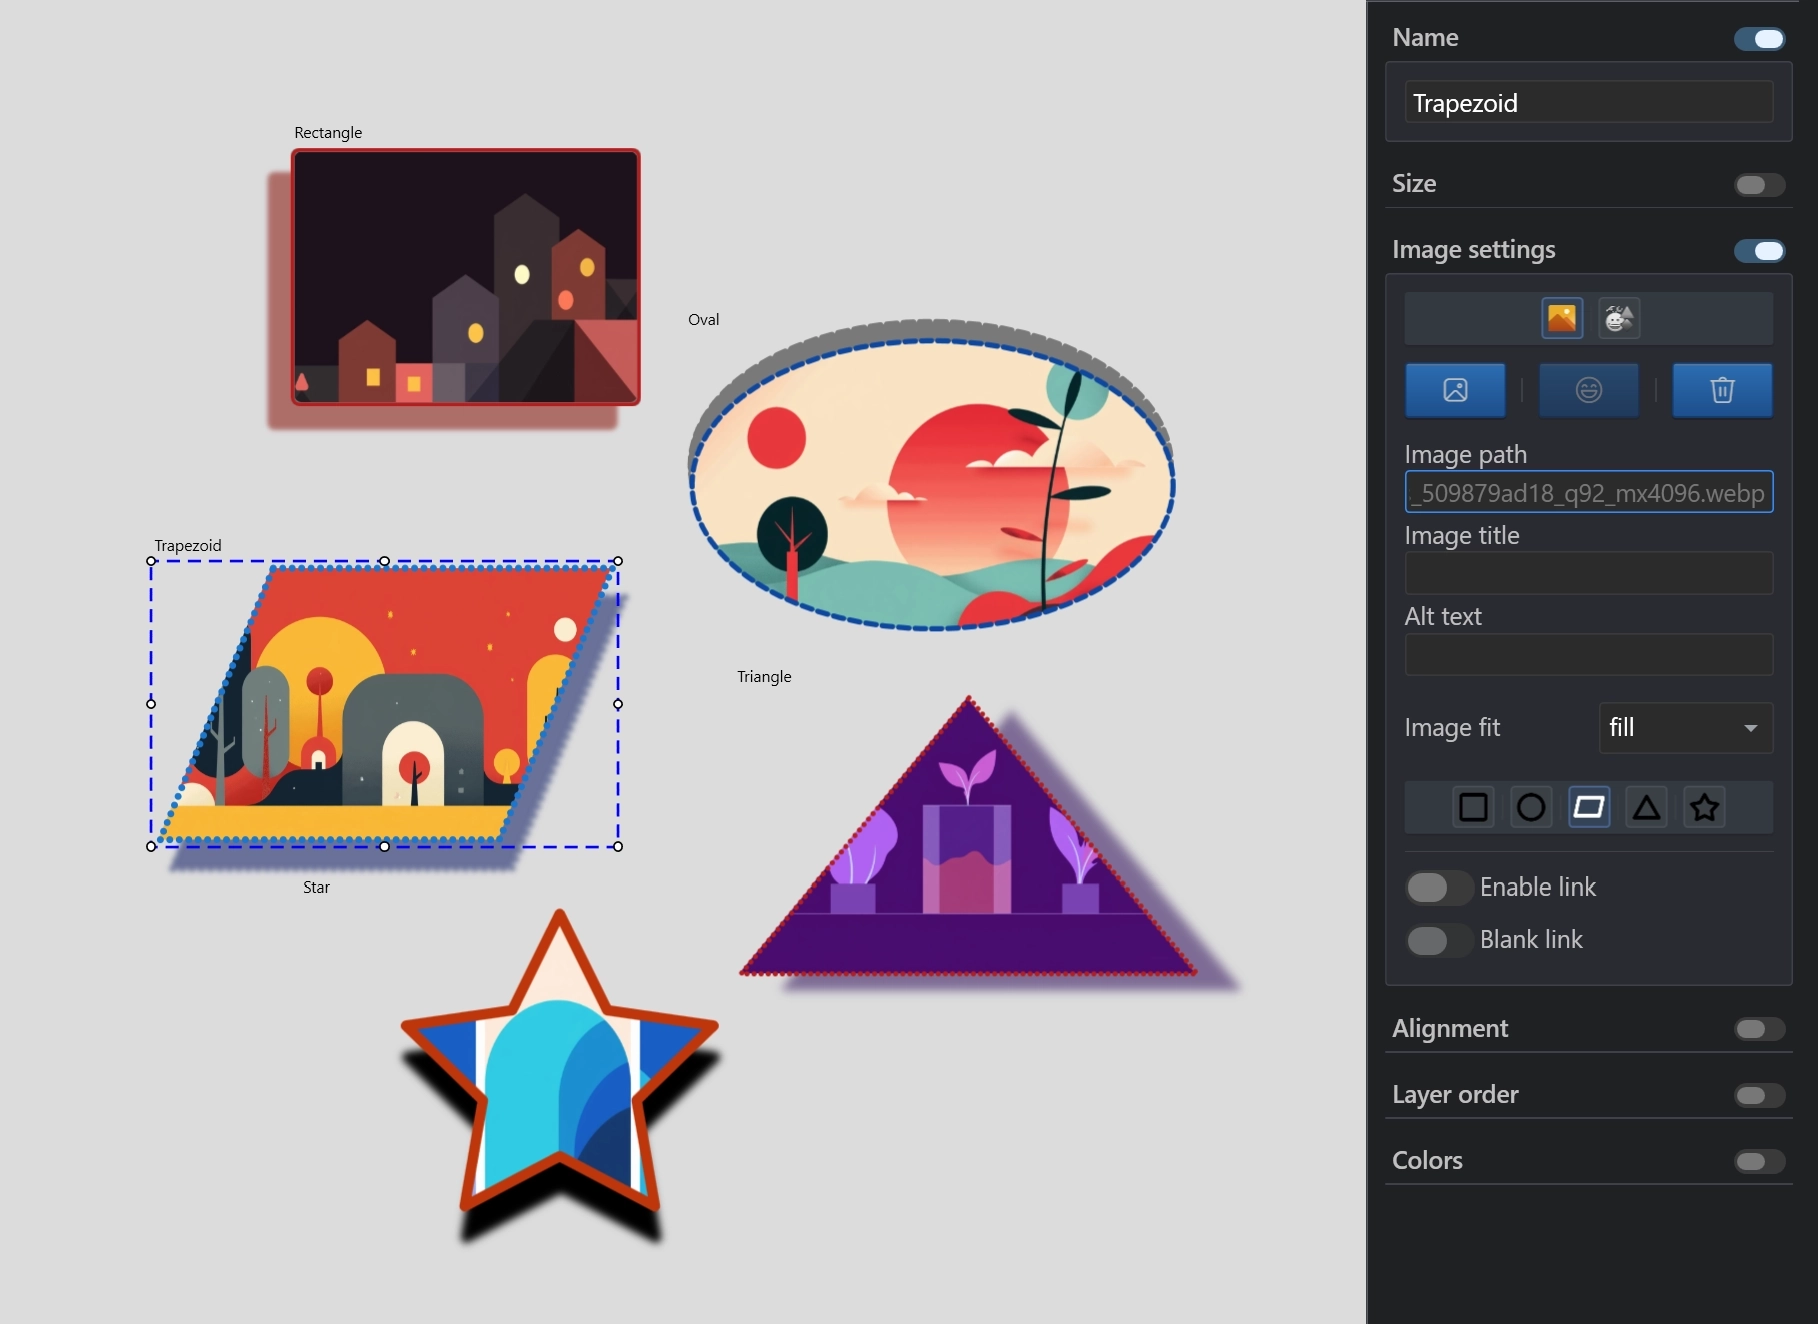Toggle the Alignment section switch
The width and height of the screenshot is (1818, 1324).
click(1760, 1029)
